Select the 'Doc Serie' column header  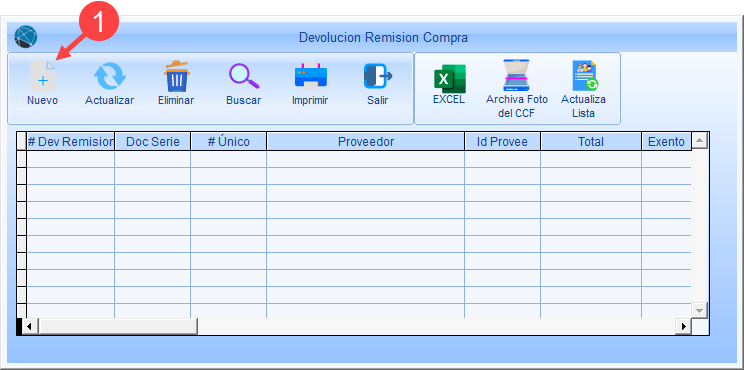[153, 141]
